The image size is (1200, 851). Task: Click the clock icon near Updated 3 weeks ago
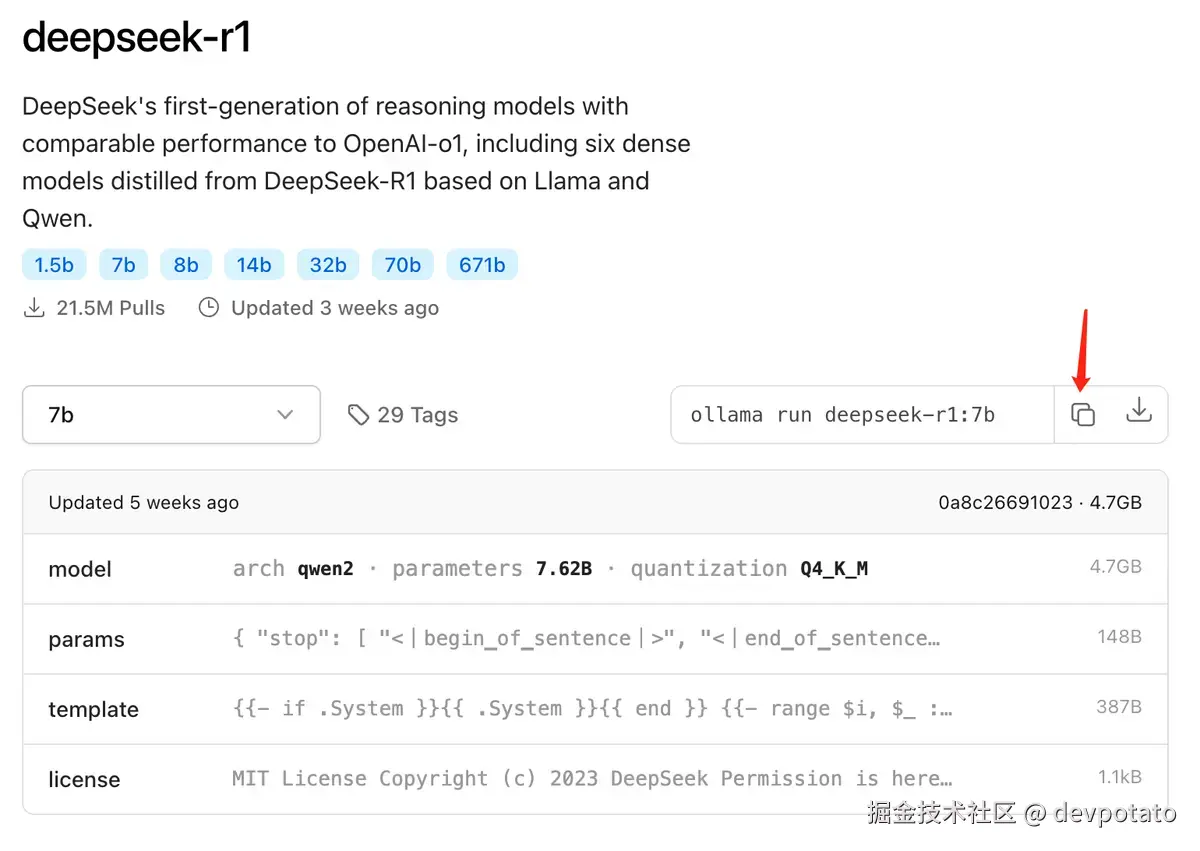[208, 308]
